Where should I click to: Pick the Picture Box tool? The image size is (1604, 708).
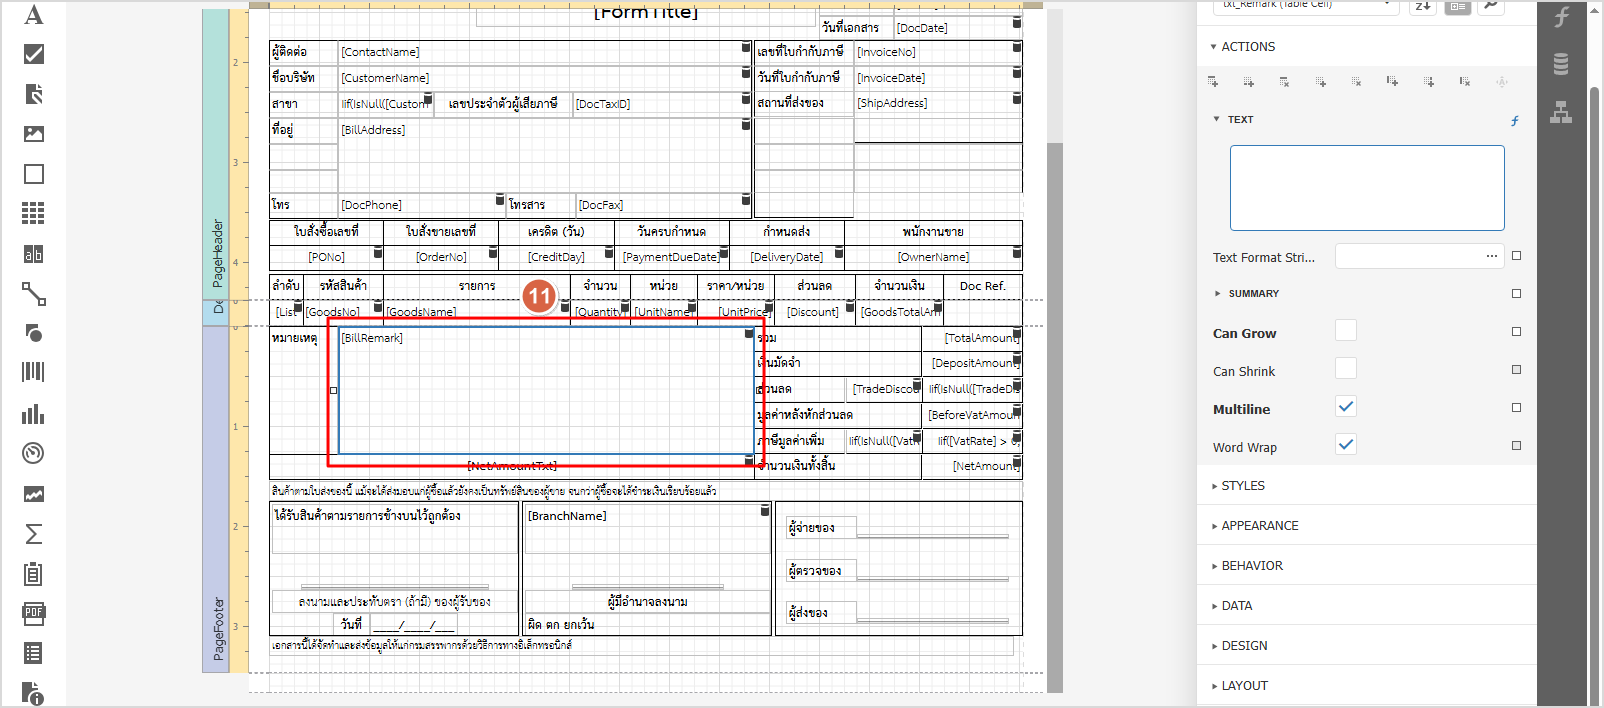click(x=34, y=134)
